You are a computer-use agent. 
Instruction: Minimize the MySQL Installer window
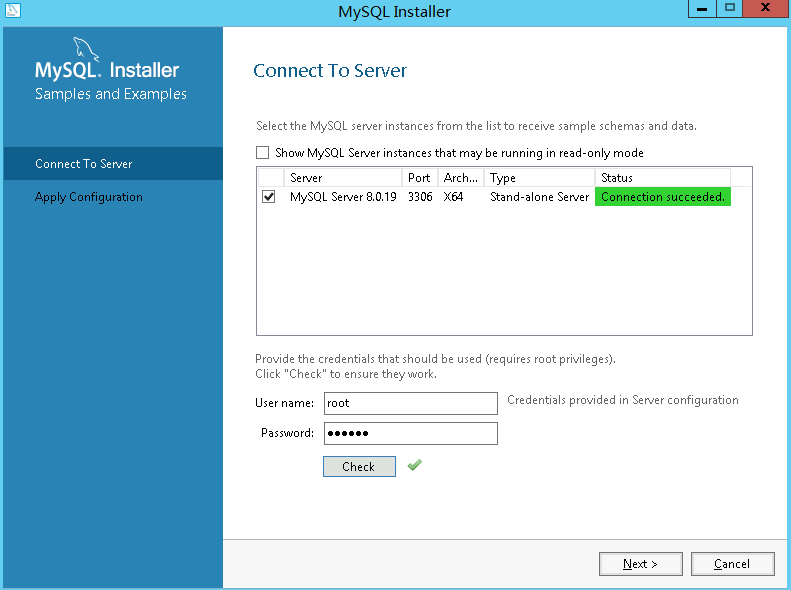pos(702,9)
